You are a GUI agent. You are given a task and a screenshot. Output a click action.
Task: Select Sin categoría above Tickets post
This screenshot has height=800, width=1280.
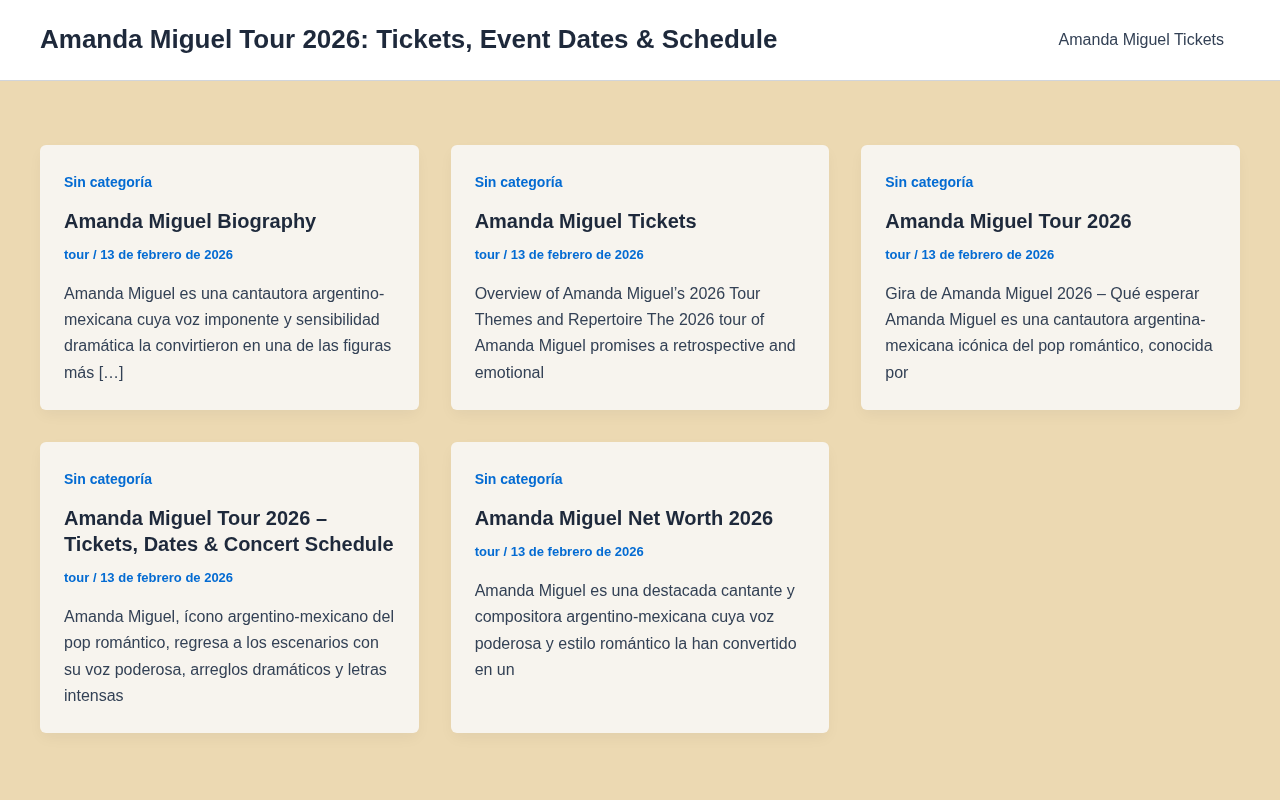pyautogui.click(x=518, y=182)
